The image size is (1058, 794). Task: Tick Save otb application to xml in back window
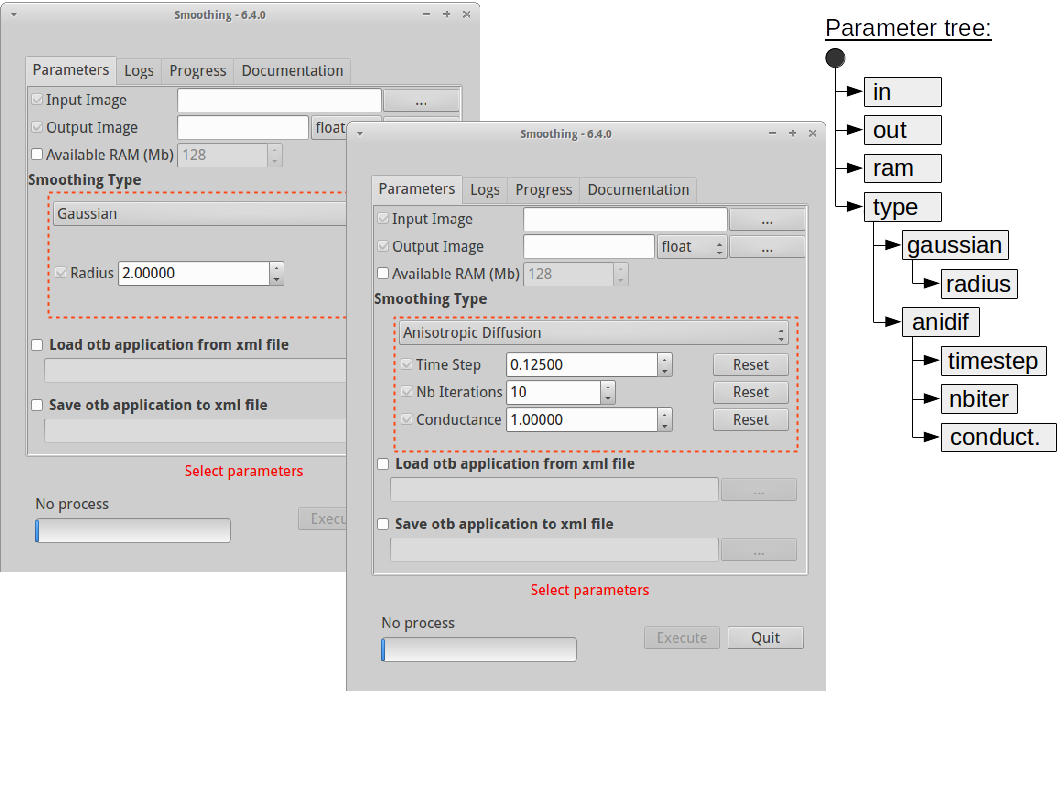[x=37, y=405]
